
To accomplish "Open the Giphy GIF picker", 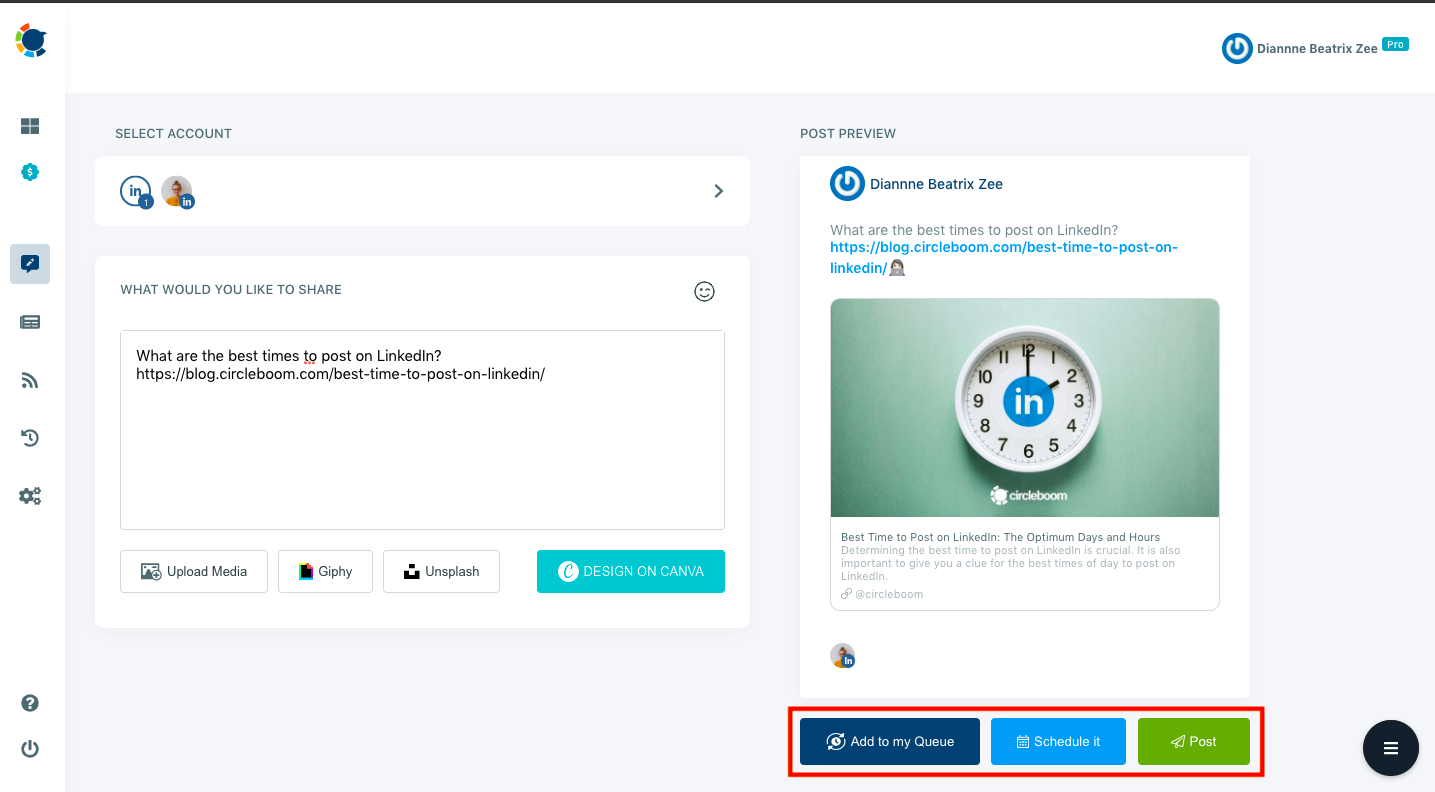I will [x=325, y=571].
